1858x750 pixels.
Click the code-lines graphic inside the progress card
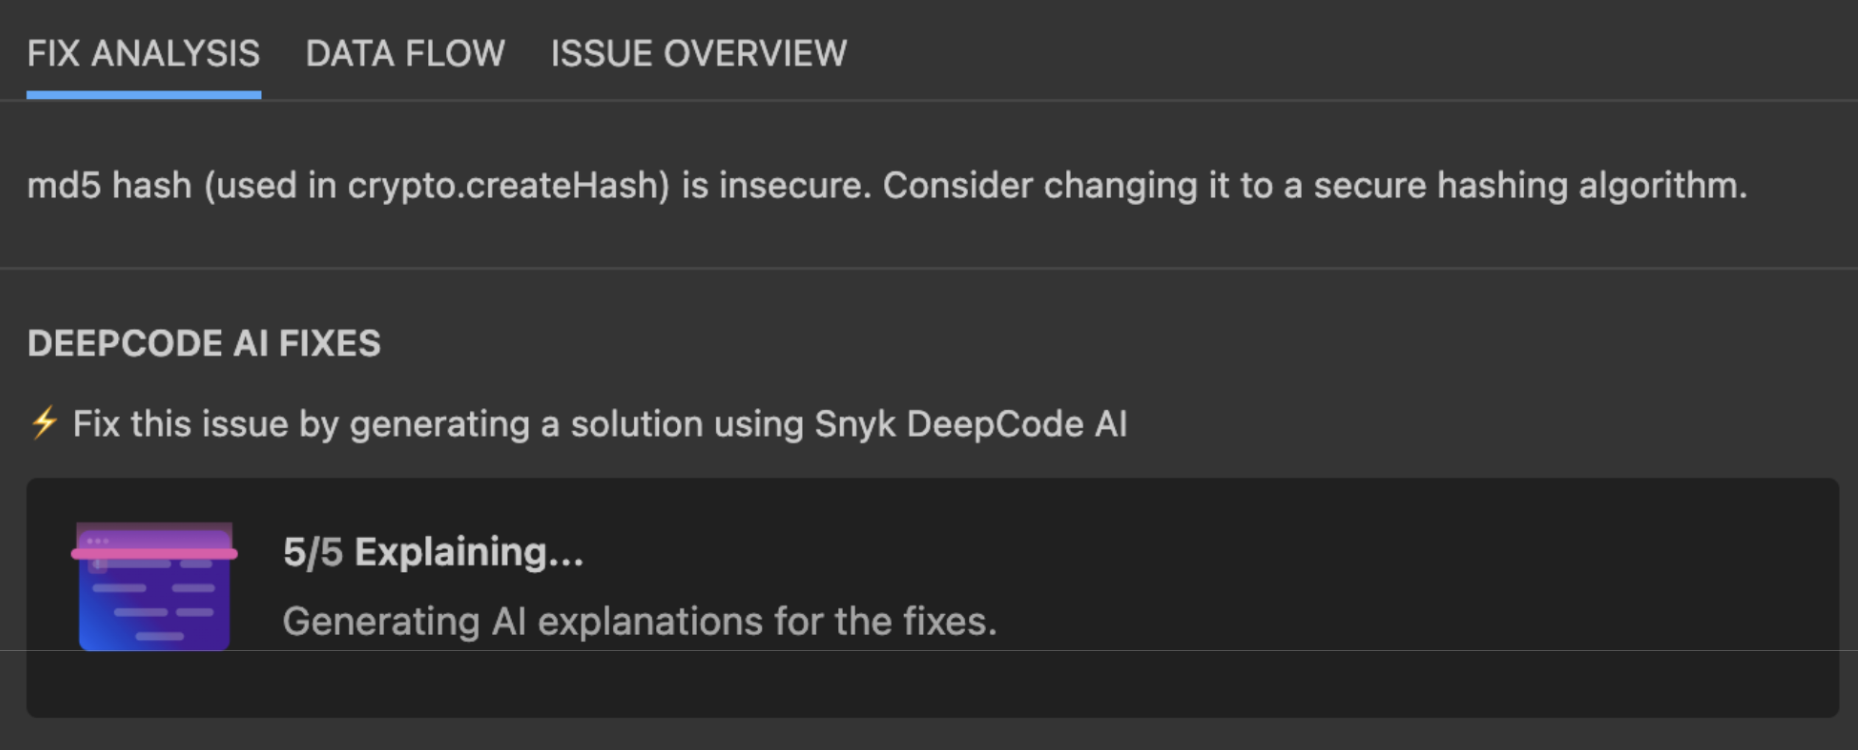click(x=155, y=600)
